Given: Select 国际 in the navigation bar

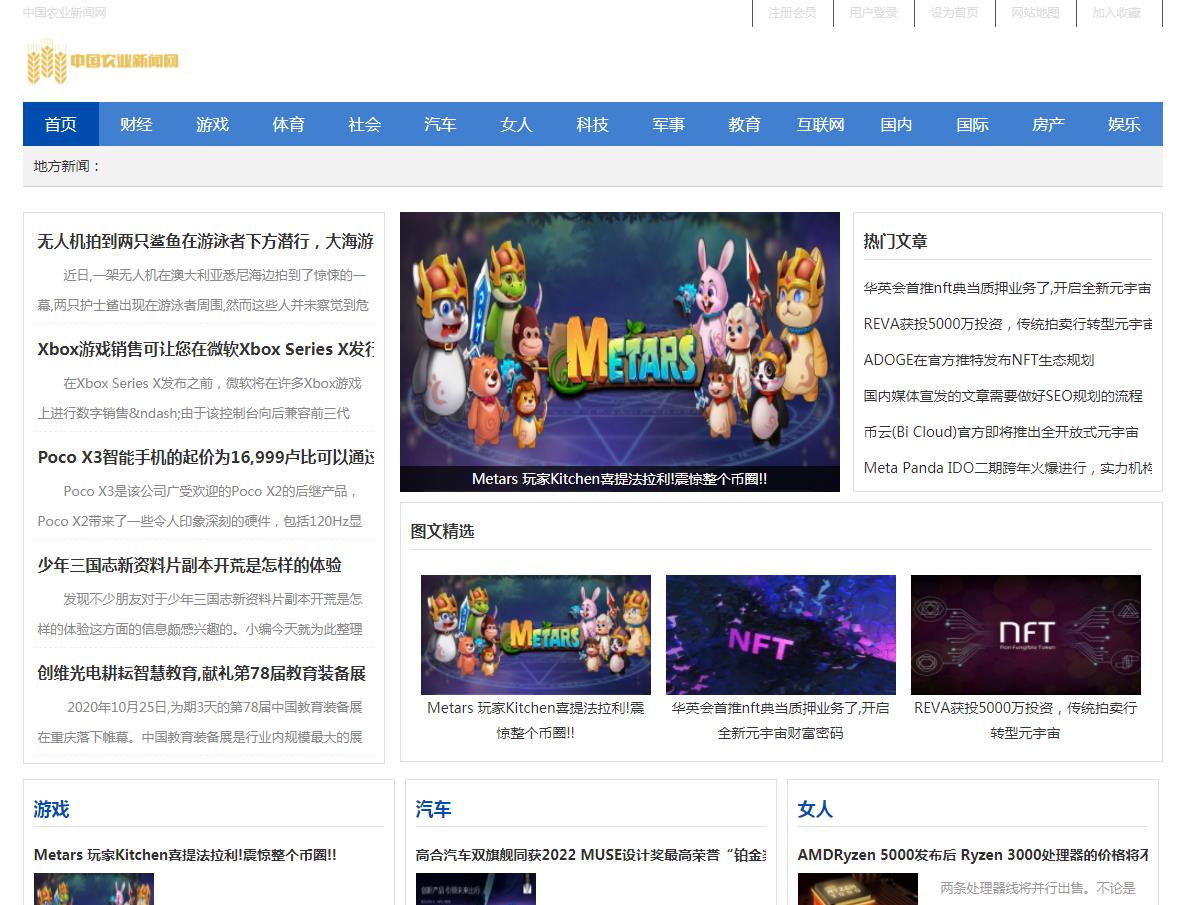Looking at the screenshot, I should pyautogui.click(x=973, y=124).
